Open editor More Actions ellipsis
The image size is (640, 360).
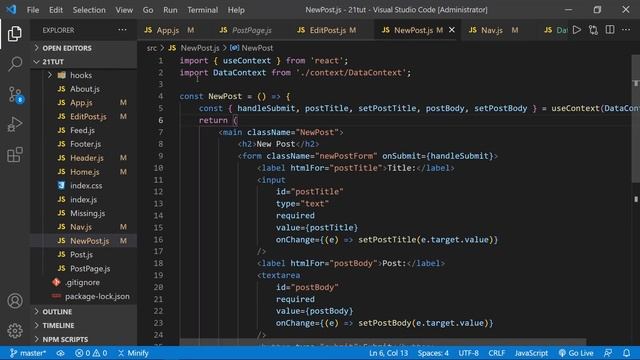pos(626,30)
